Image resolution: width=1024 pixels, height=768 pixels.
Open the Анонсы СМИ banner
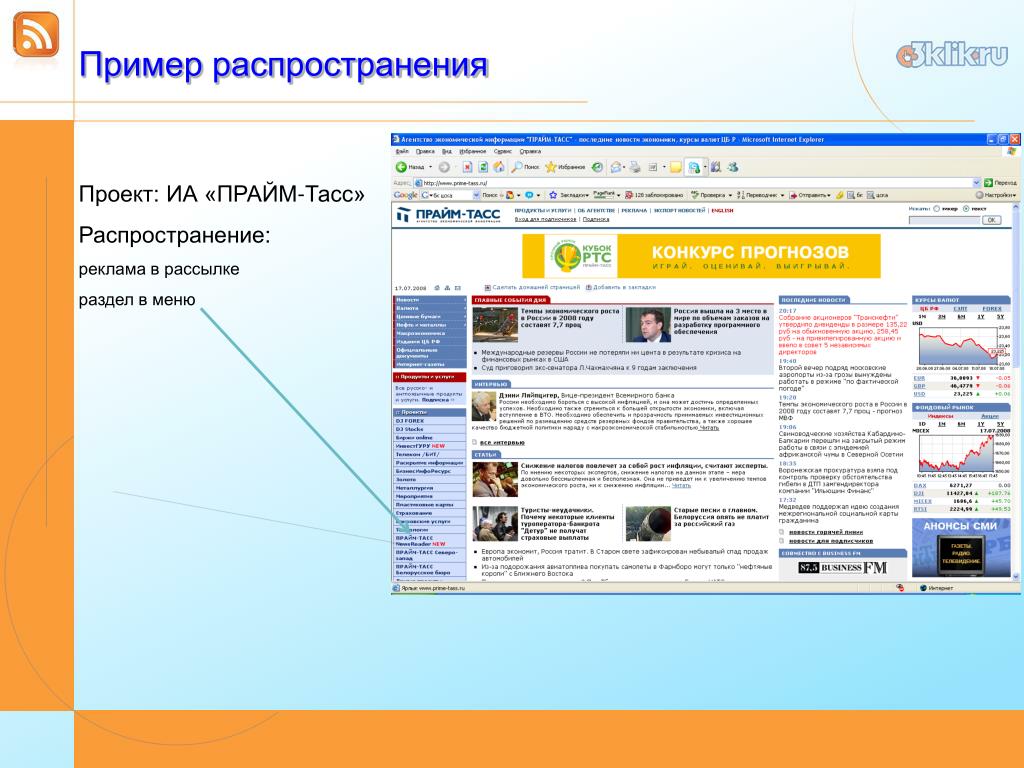961,547
